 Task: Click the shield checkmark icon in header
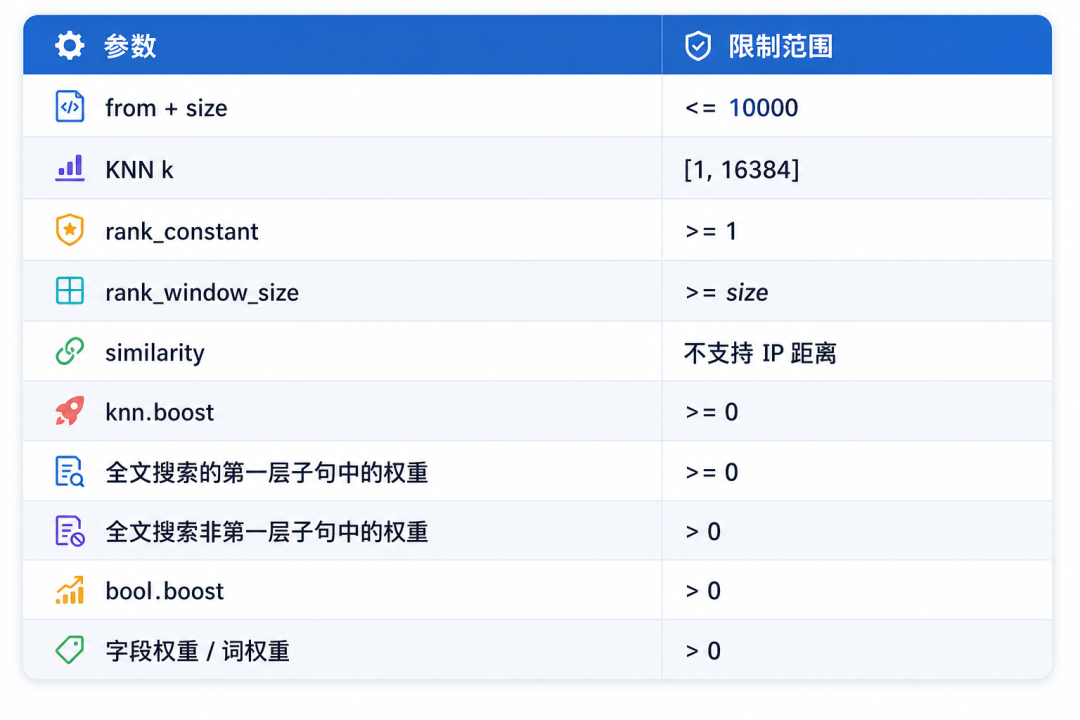(698, 46)
